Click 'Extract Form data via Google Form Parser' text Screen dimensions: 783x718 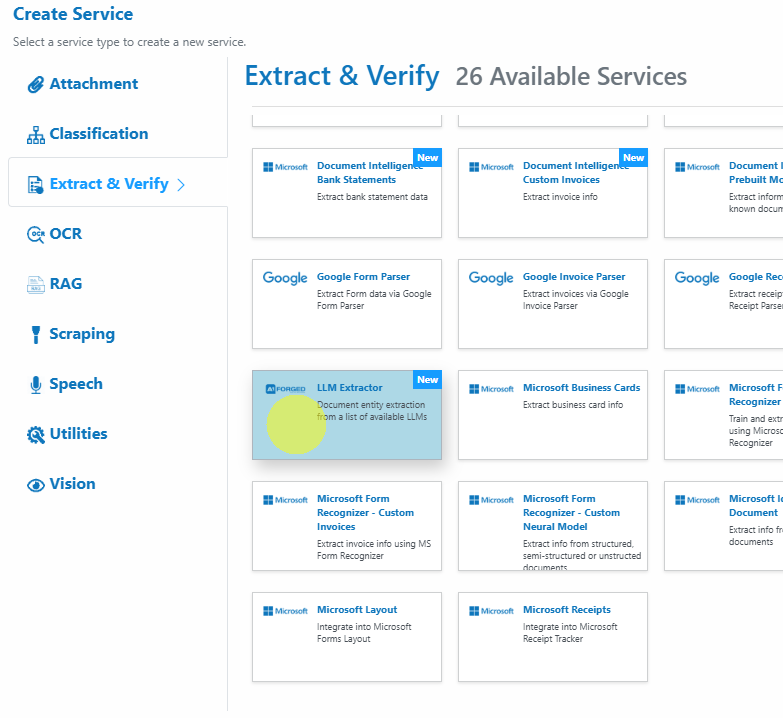pos(374,300)
